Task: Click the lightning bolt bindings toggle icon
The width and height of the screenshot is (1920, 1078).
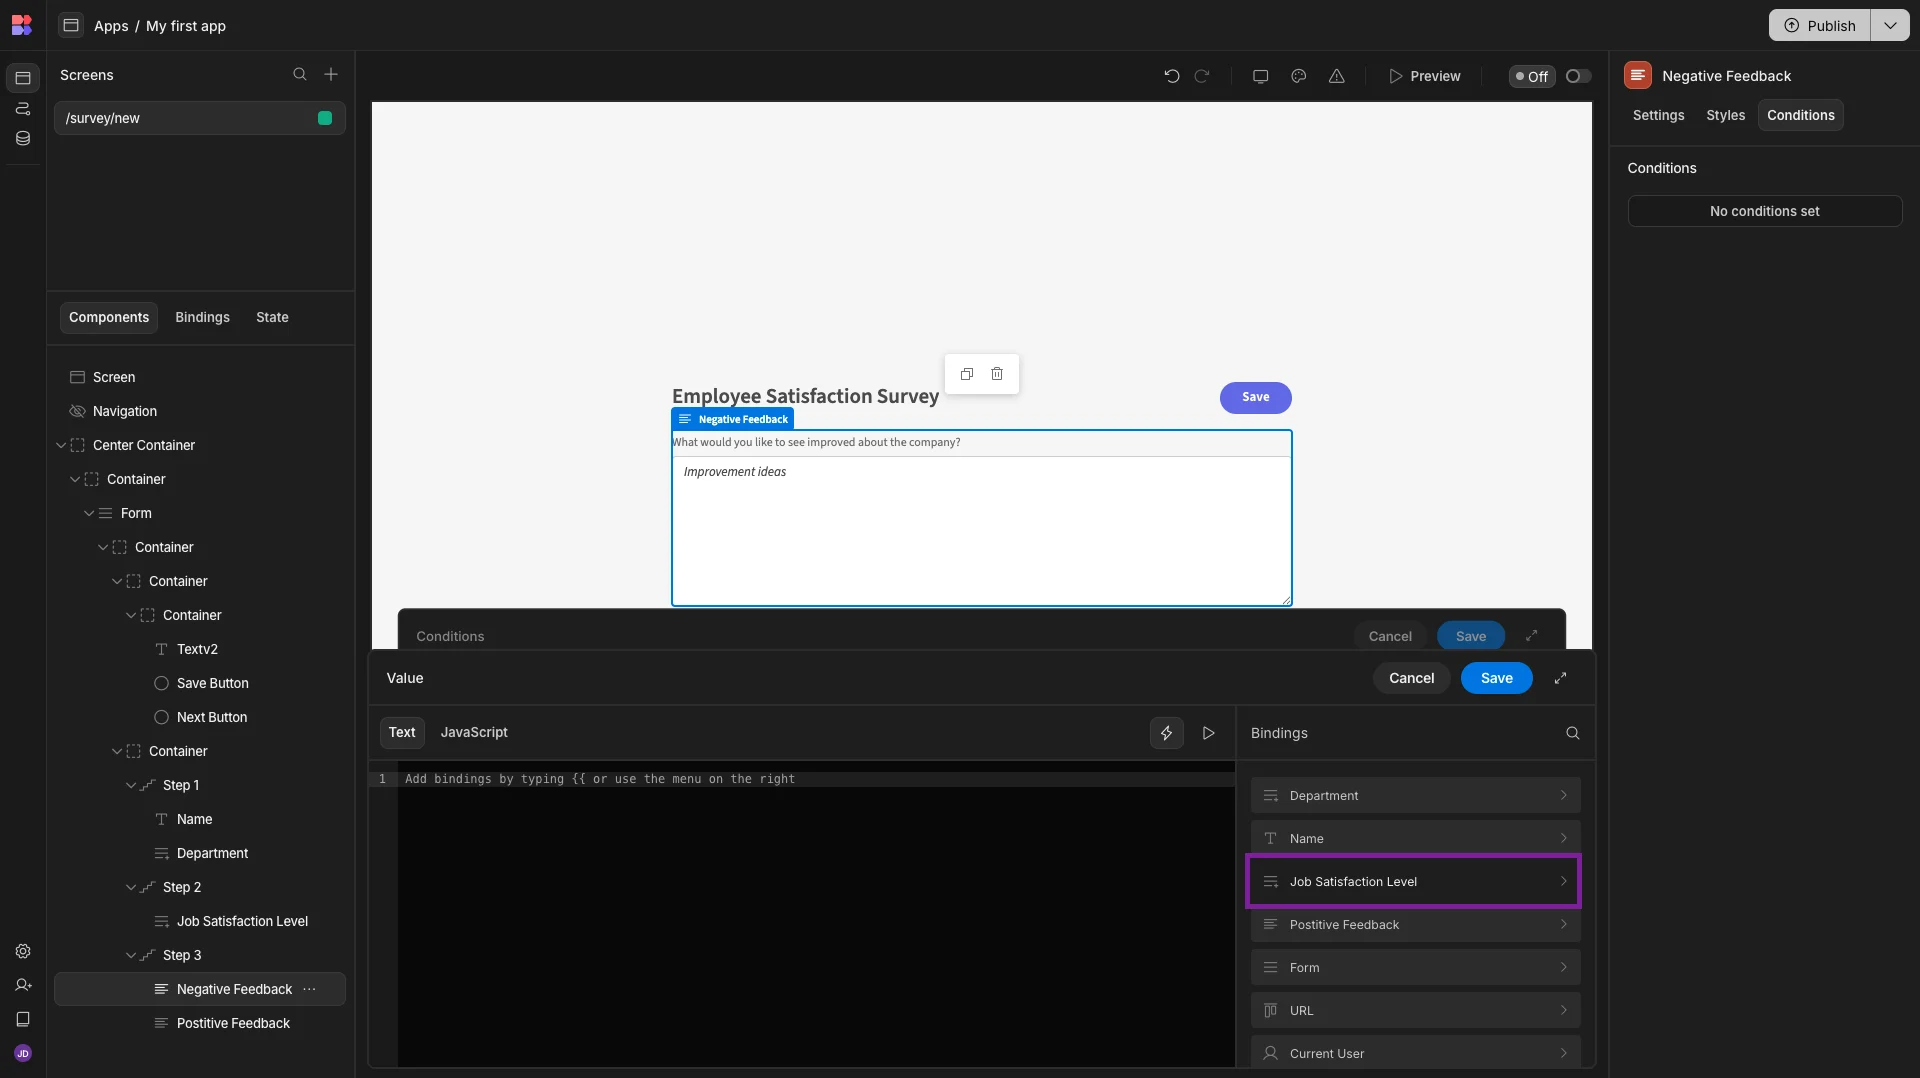Action: point(1167,733)
